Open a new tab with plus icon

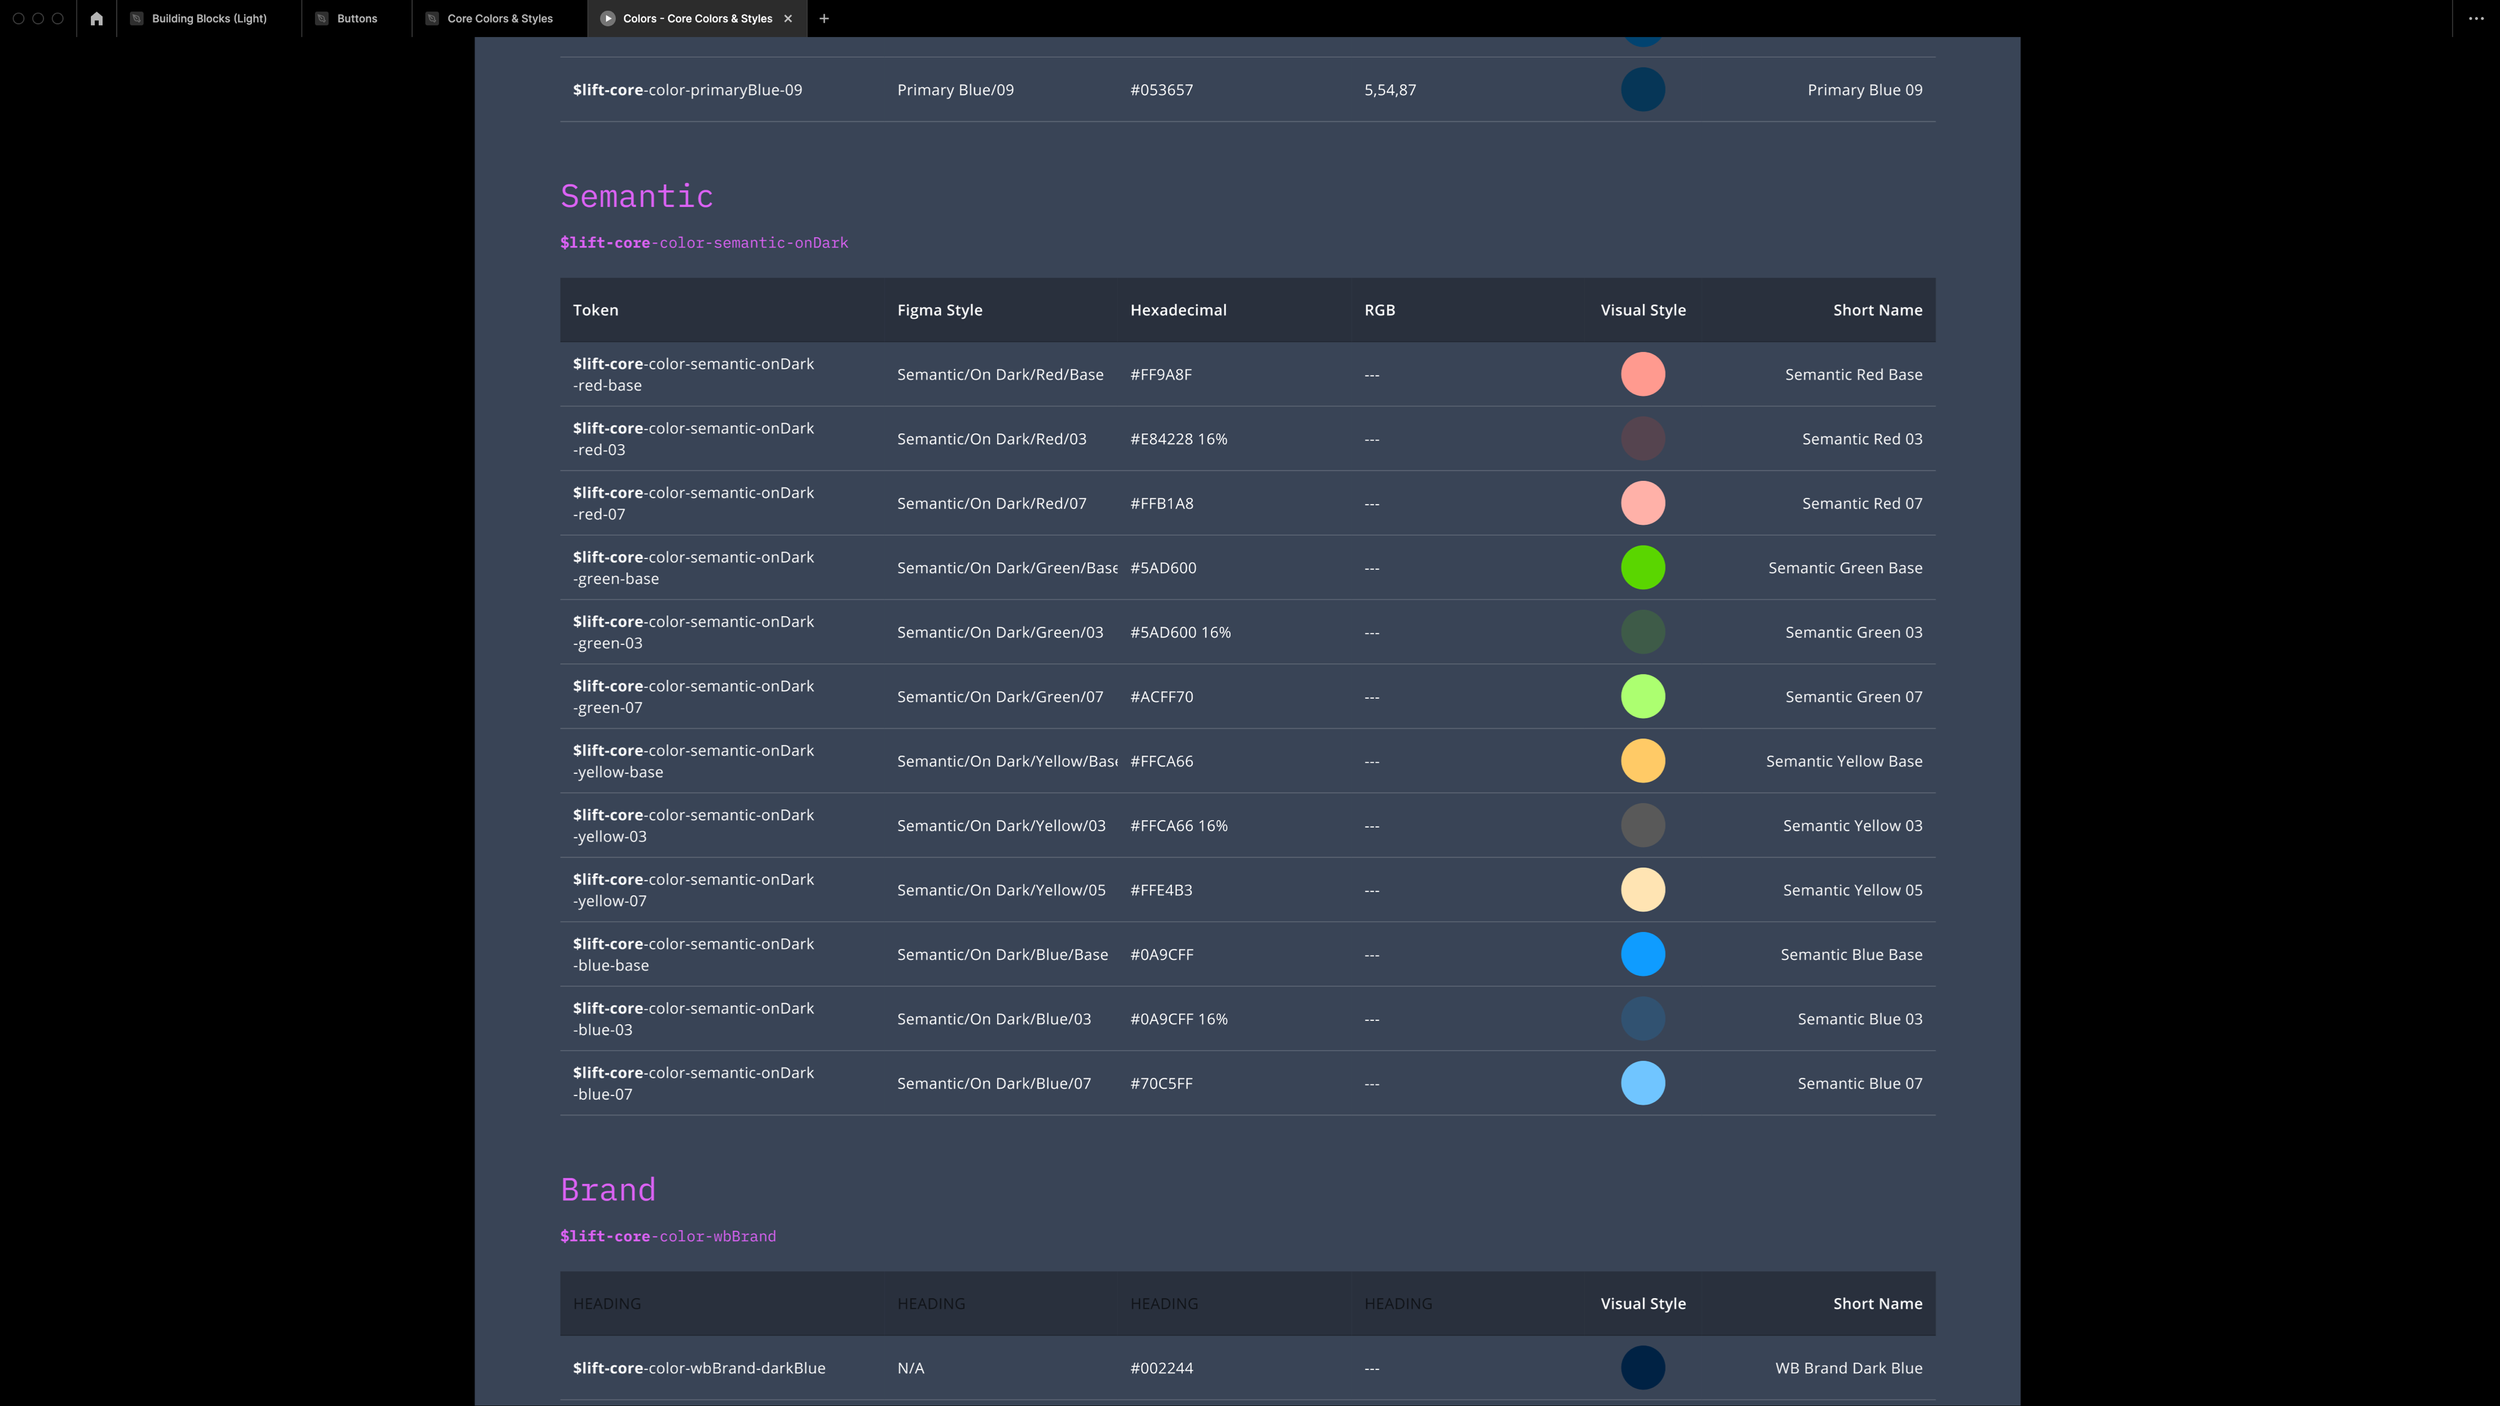point(824,18)
